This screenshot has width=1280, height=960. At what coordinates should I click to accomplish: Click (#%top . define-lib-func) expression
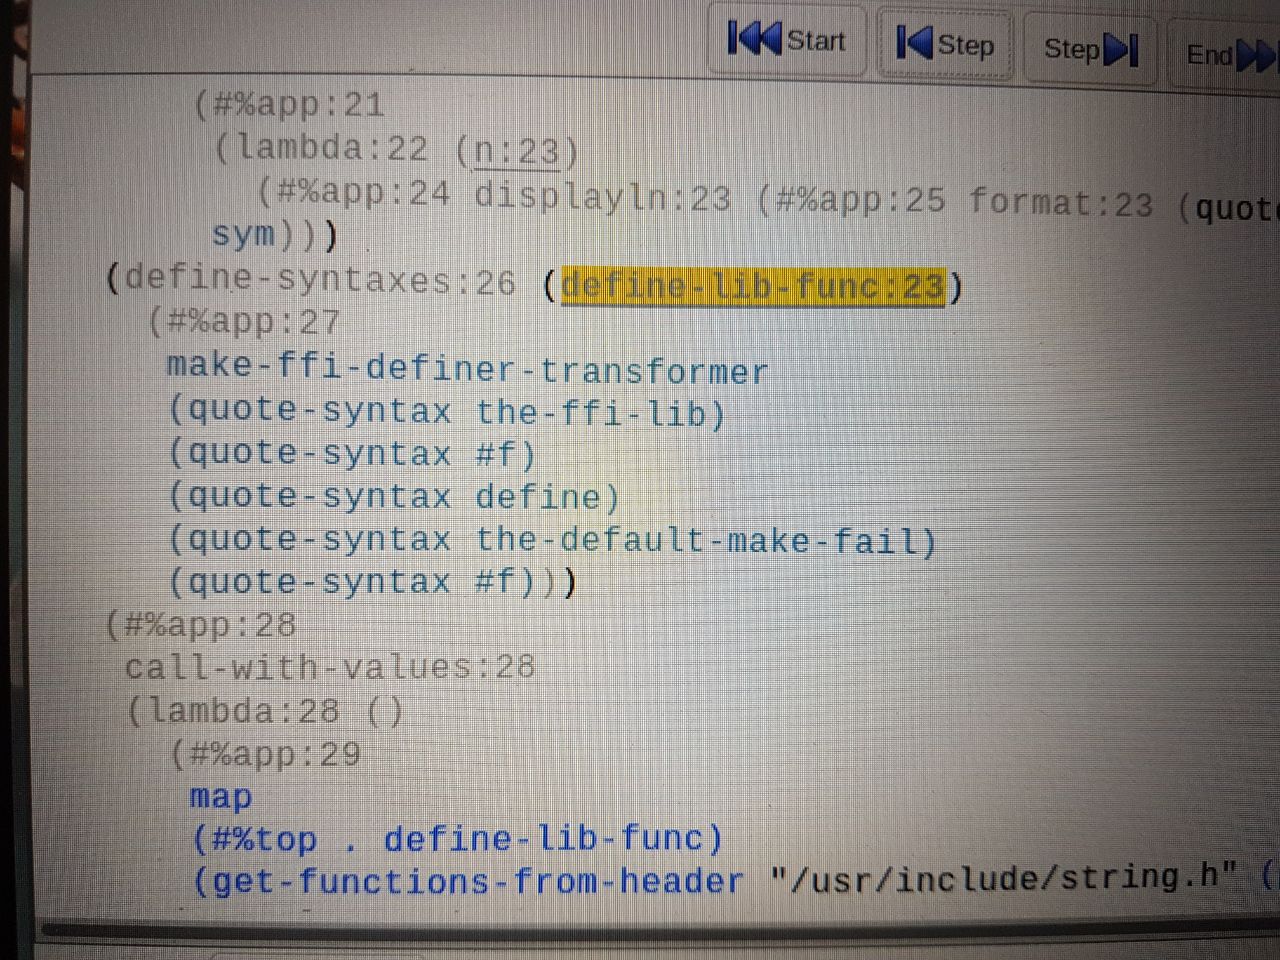click(x=457, y=838)
